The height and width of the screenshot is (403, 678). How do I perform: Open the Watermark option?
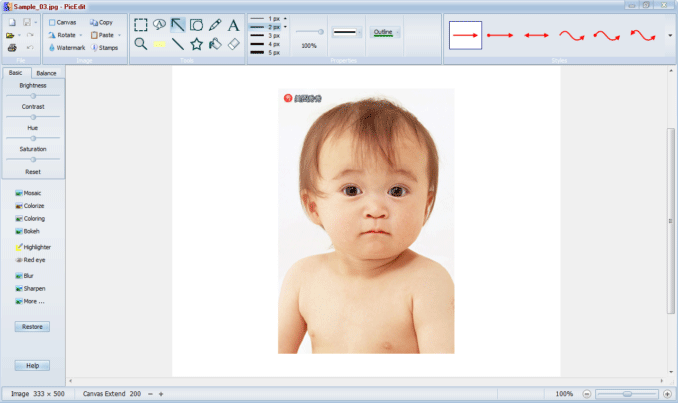[67, 48]
